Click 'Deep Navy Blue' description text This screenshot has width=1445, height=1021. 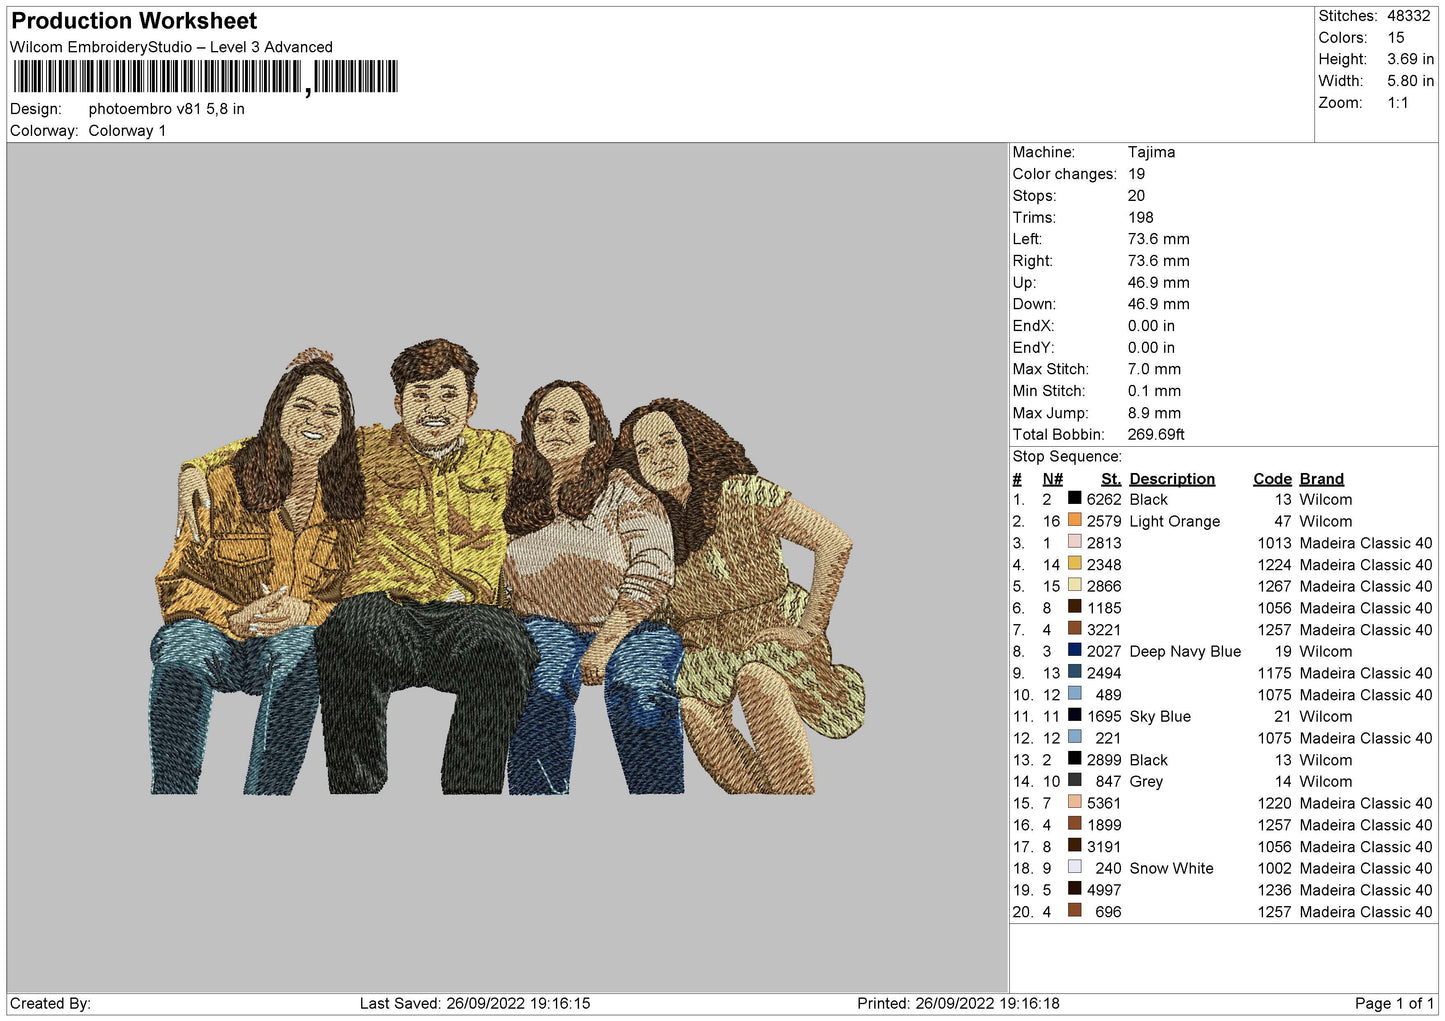pos(1185,651)
